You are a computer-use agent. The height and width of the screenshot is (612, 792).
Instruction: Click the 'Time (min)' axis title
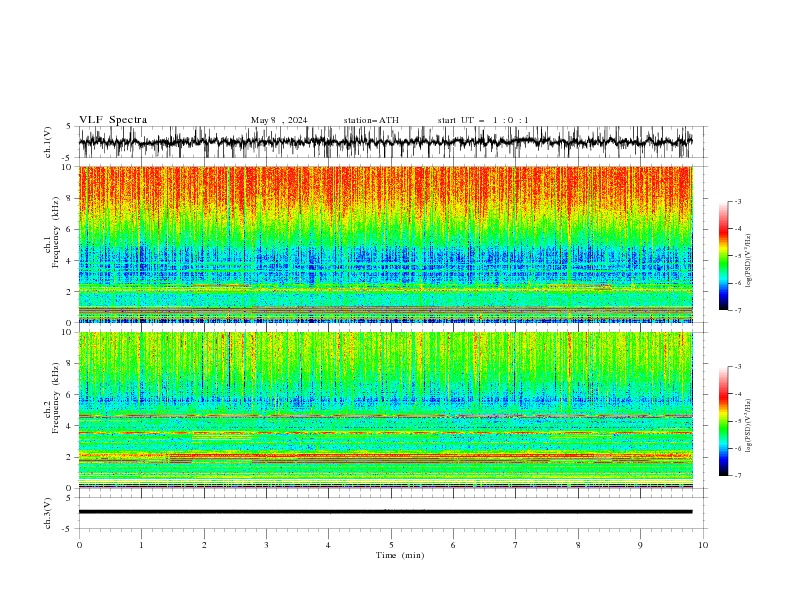click(400, 555)
